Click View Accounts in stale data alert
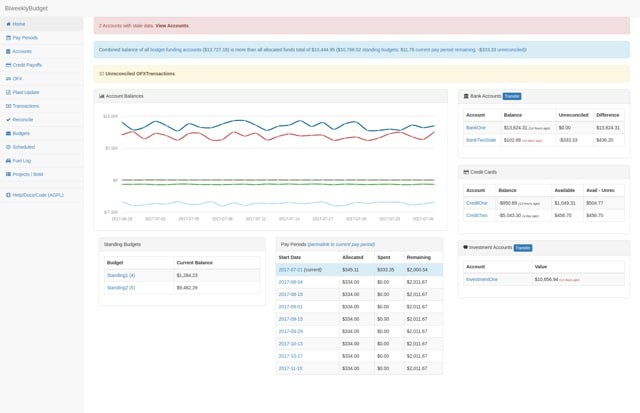The width and height of the screenshot is (640, 413). (172, 26)
